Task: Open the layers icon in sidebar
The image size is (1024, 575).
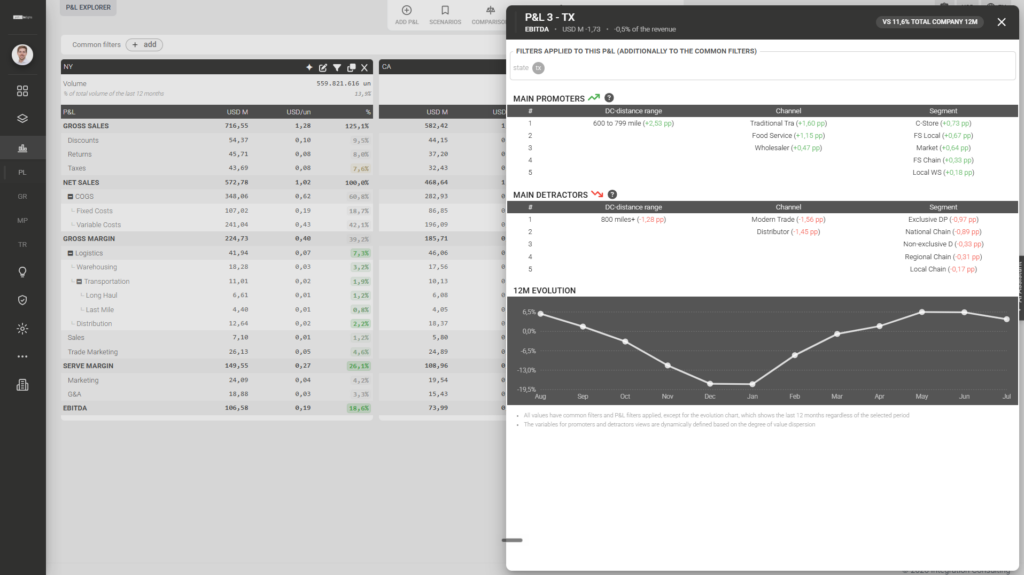Action: point(22,118)
